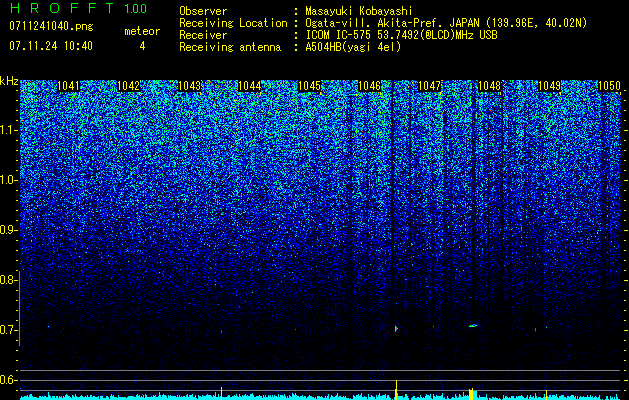This screenshot has width=629, height=400.
Task: Click the HROFFT program title
Action: click(62, 8)
